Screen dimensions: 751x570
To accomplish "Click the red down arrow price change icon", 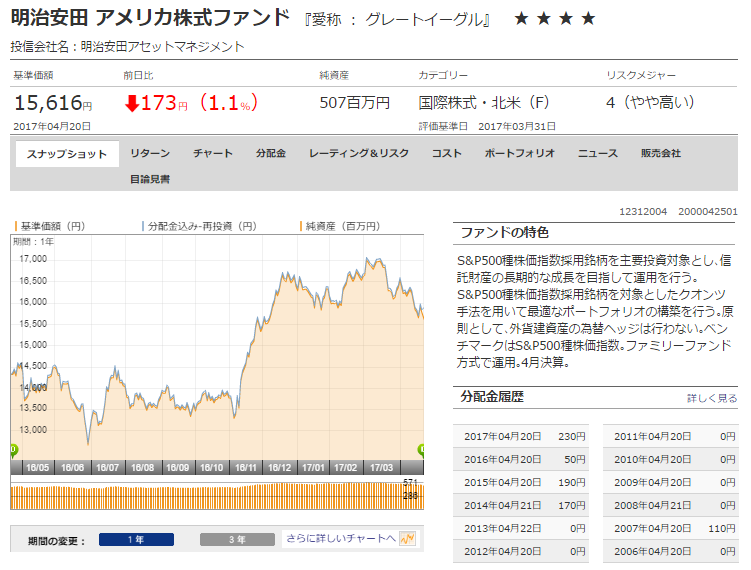I will point(132,103).
